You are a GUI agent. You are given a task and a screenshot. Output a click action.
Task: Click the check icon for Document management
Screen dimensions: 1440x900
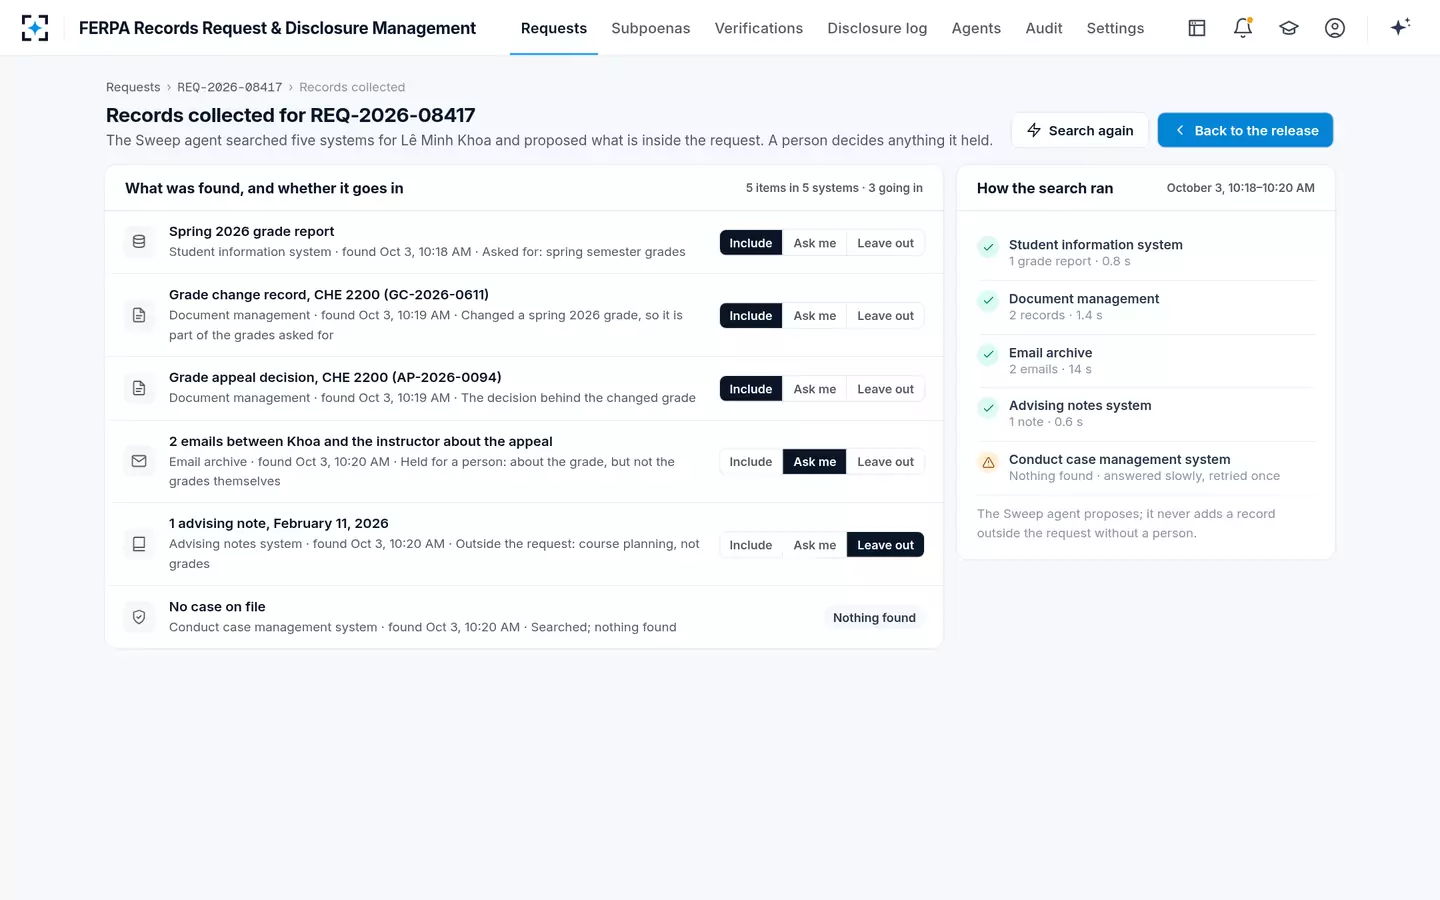click(988, 300)
